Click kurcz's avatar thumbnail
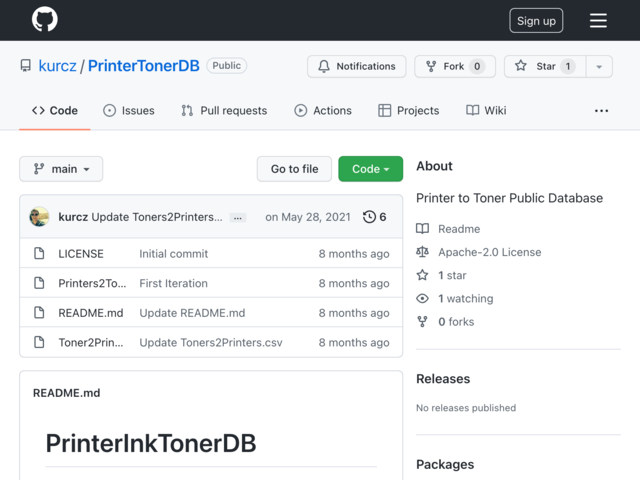Image resolution: width=640 pixels, height=480 pixels. 39,217
